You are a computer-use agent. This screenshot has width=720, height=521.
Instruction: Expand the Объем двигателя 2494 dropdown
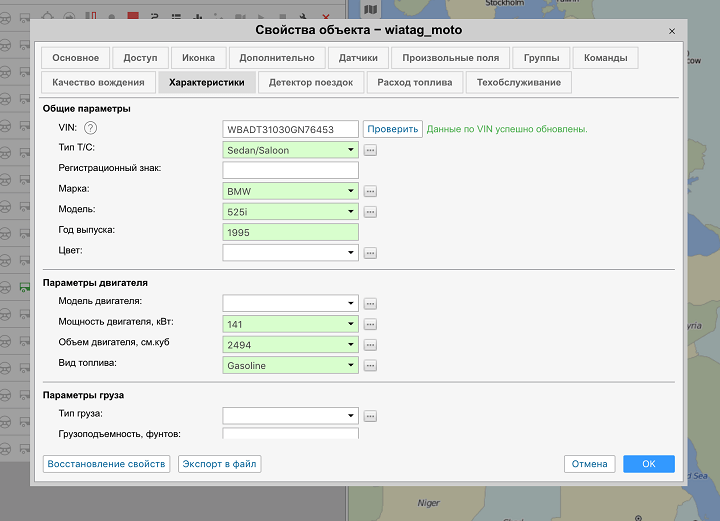click(x=350, y=345)
